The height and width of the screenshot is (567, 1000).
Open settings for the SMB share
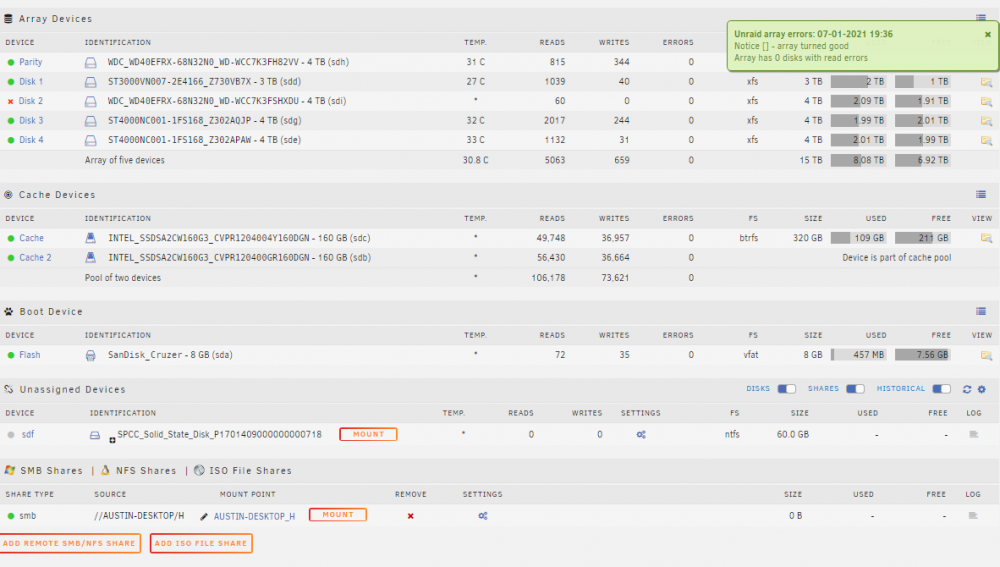coord(483,516)
